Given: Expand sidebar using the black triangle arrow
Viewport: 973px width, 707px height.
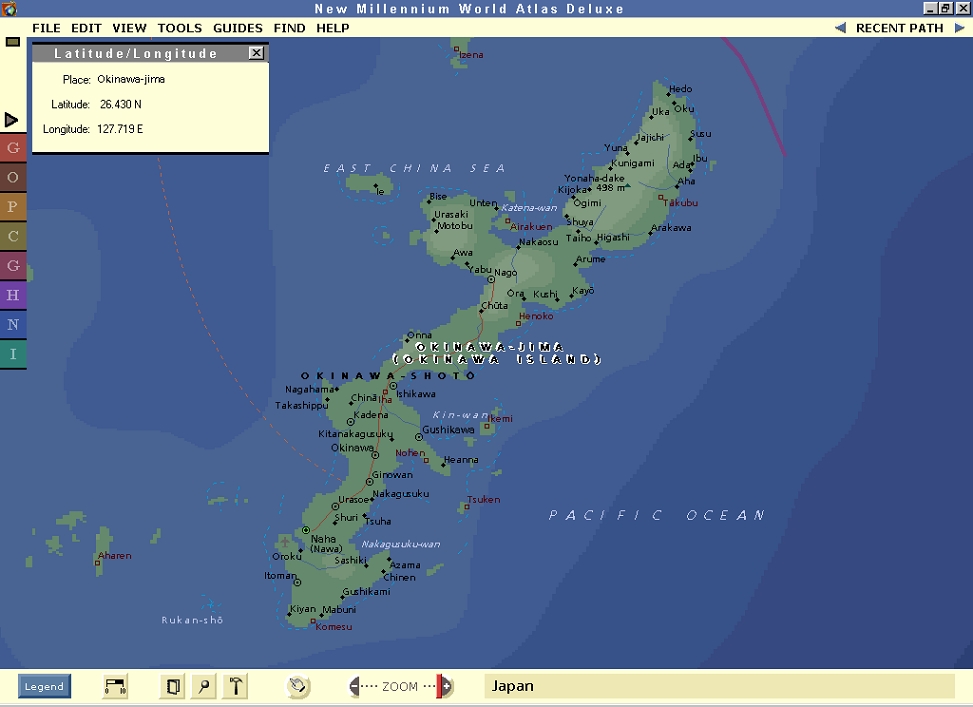Looking at the screenshot, I should (x=11, y=120).
